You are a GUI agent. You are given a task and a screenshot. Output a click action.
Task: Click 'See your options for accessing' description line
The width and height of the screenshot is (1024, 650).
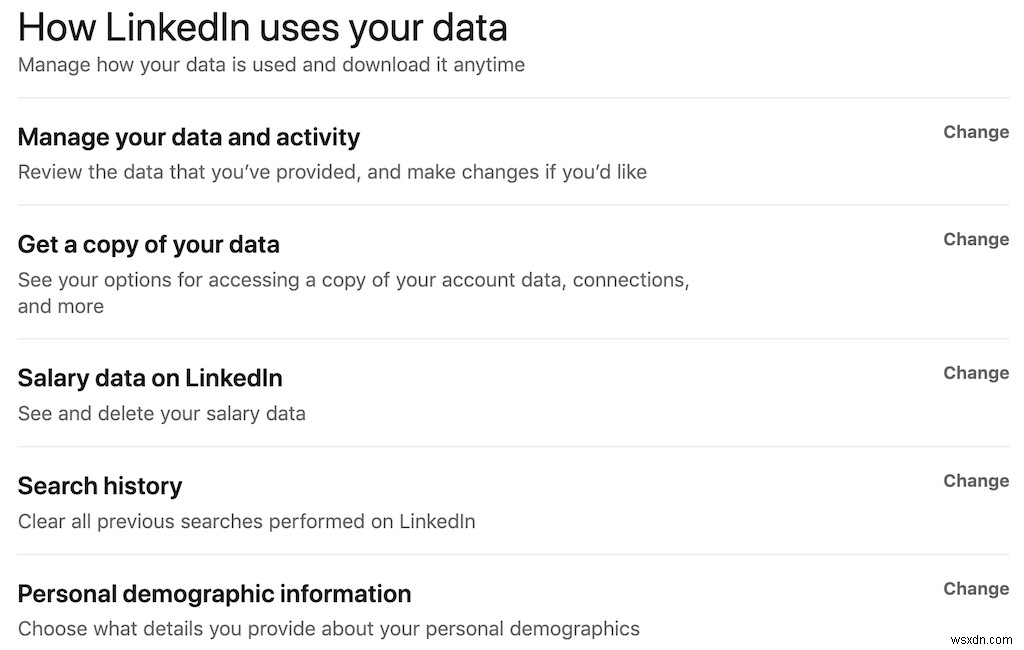click(x=353, y=280)
